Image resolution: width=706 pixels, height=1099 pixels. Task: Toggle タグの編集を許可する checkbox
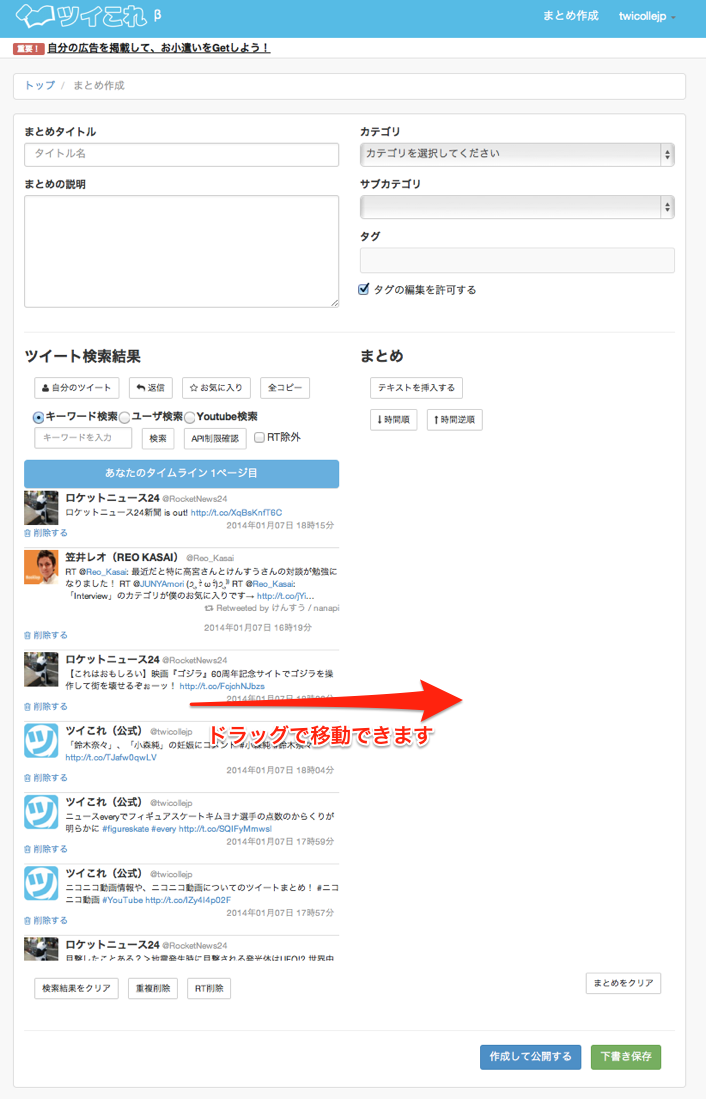pos(363,289)
